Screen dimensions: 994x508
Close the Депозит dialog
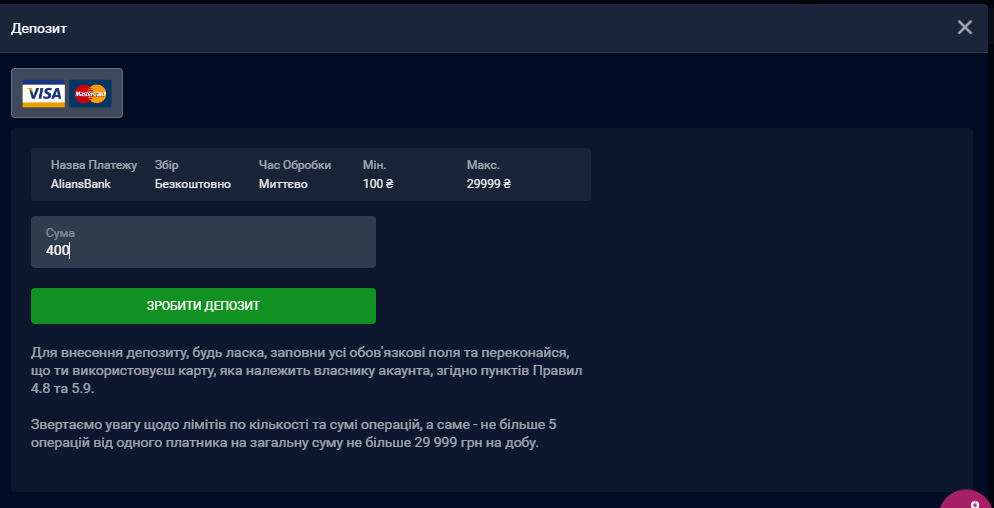pyautogui.click(x=964, y=27)
